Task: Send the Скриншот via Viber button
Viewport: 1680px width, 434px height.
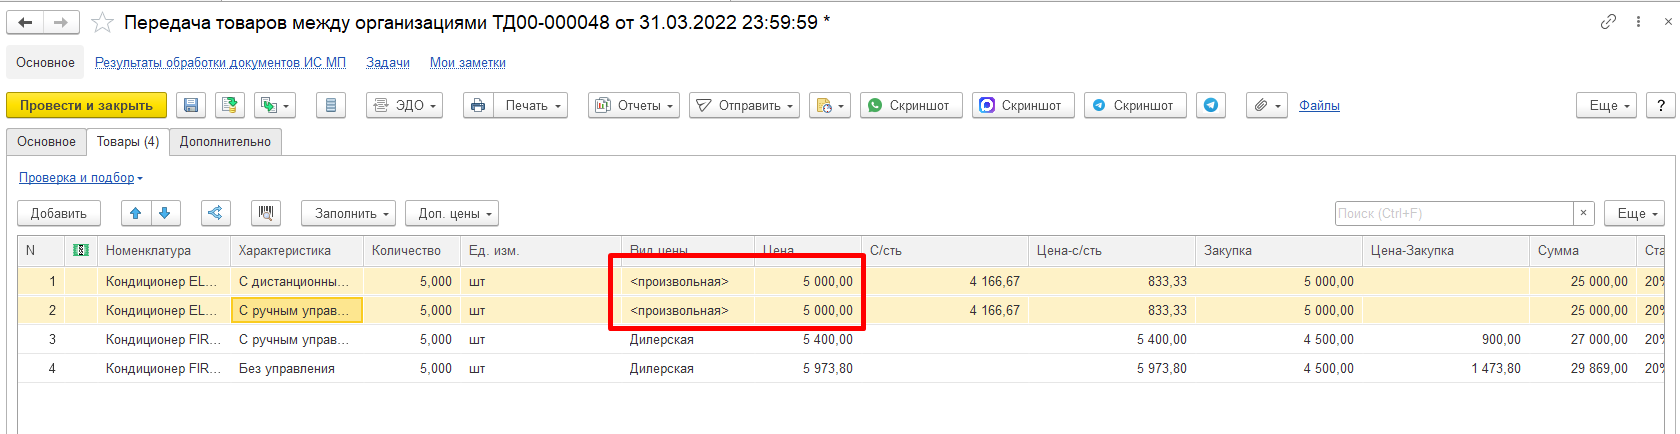Action: (x=1023, y=105)
